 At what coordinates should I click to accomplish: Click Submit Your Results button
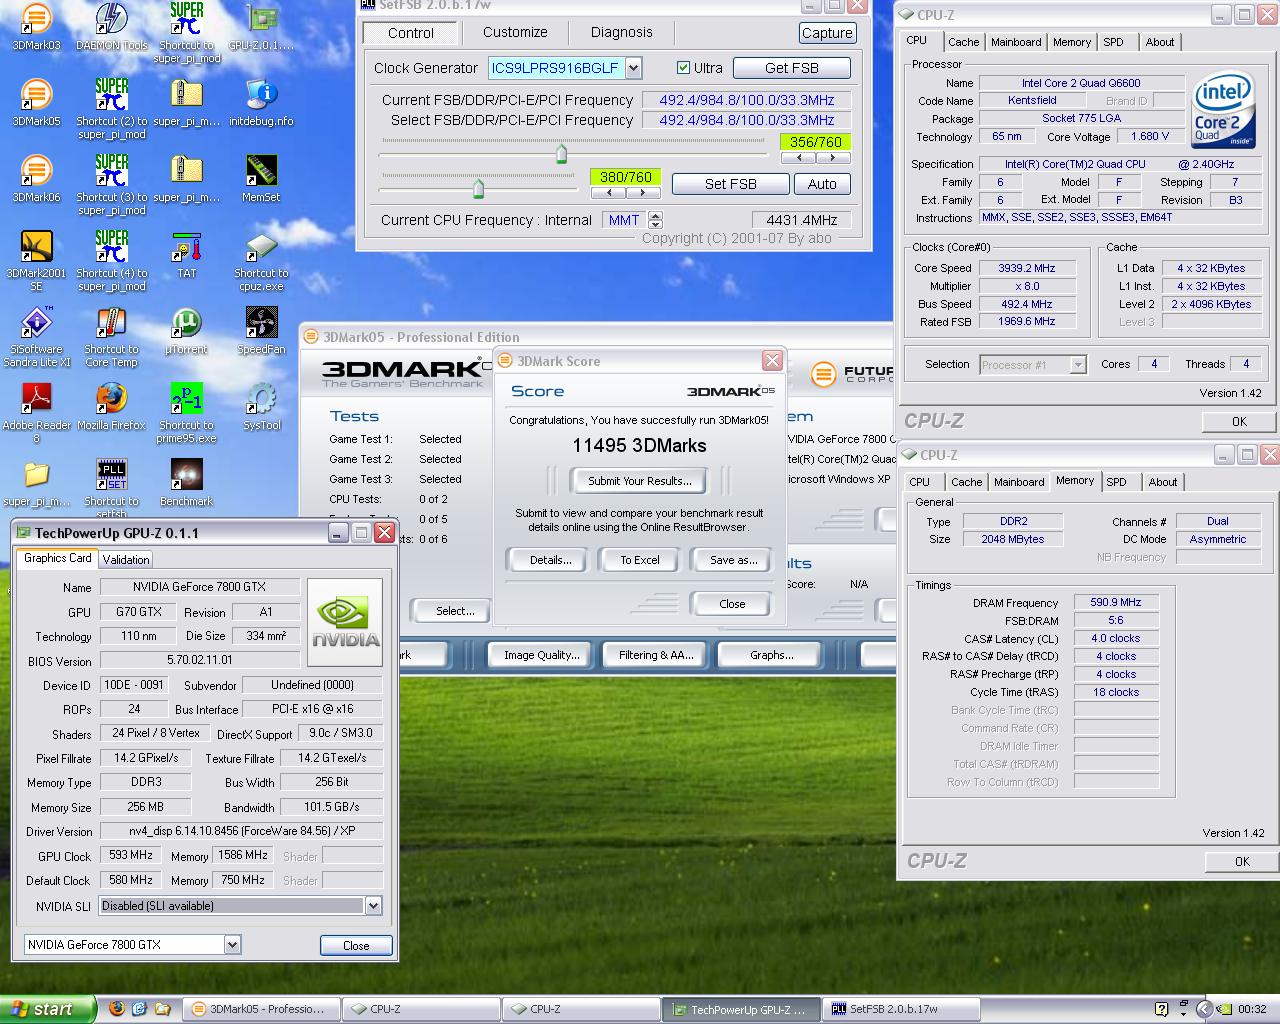click(x=639, y=481)
